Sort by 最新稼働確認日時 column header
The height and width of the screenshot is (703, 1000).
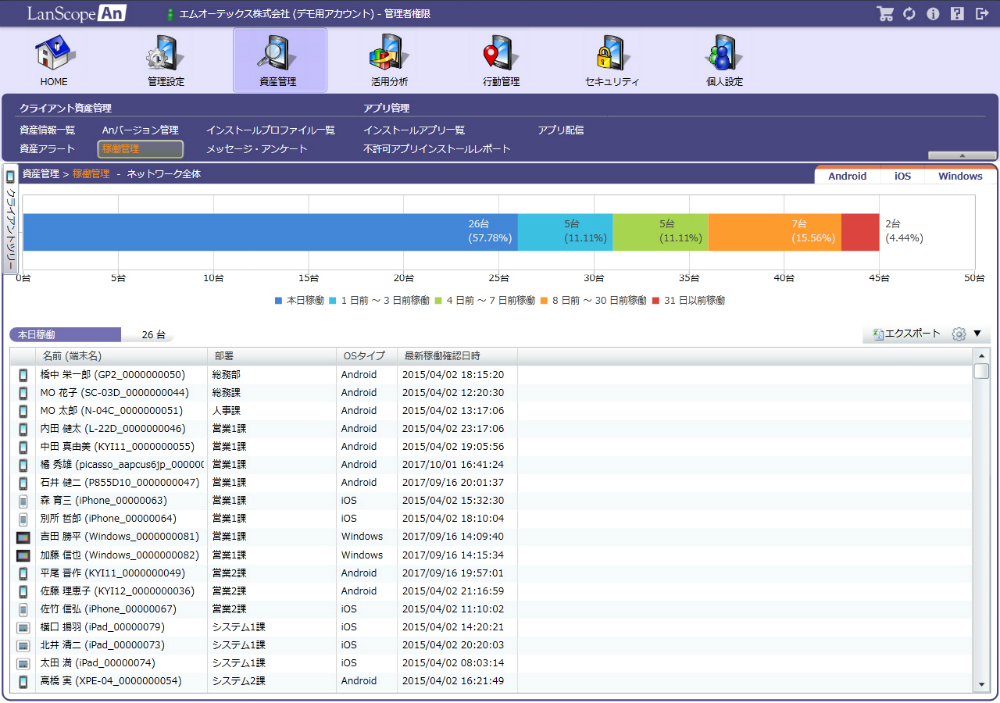457,356
